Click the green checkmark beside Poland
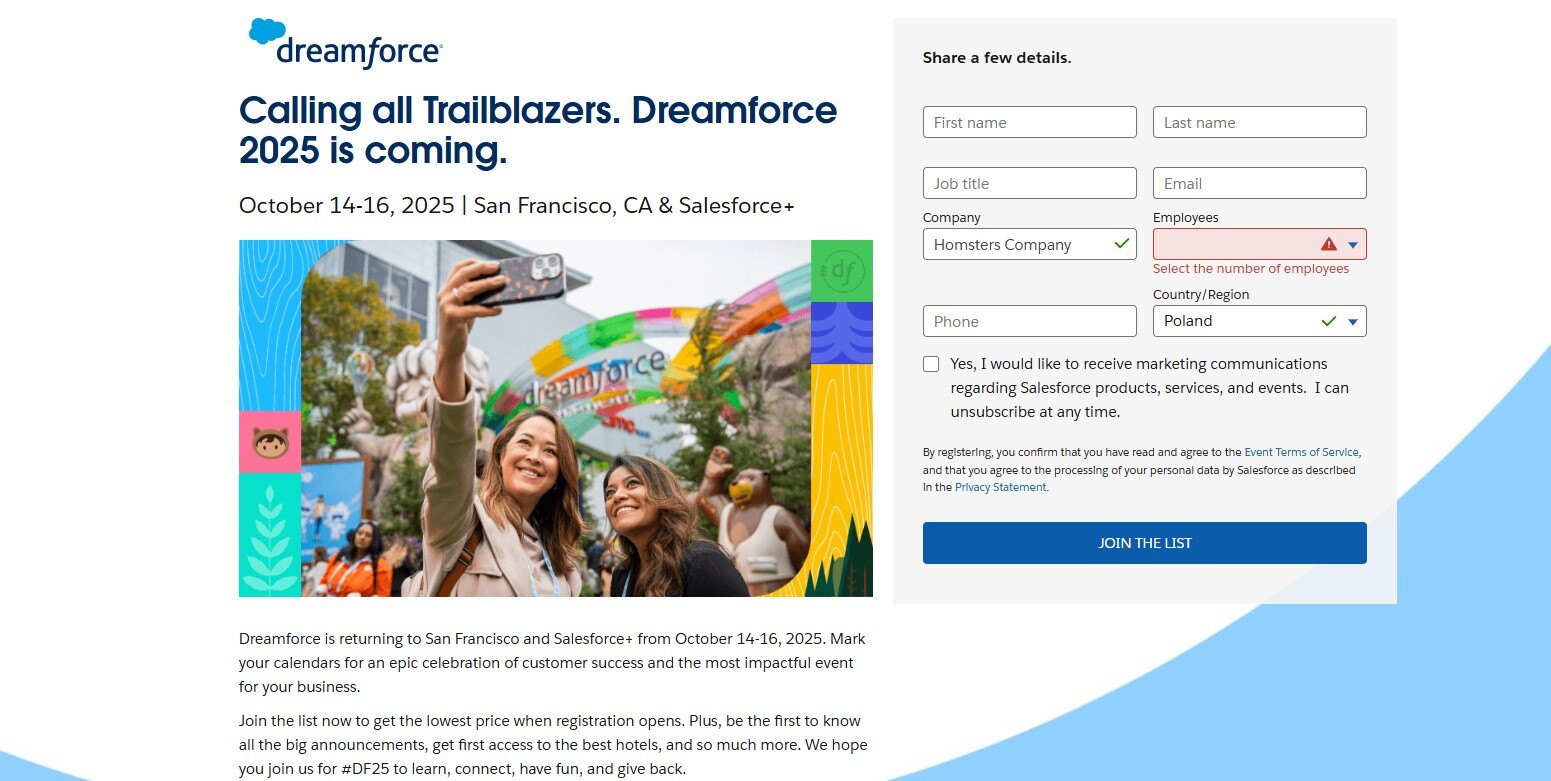The width and height of the screenshot is (1551, 781). tap(1328, 321)
